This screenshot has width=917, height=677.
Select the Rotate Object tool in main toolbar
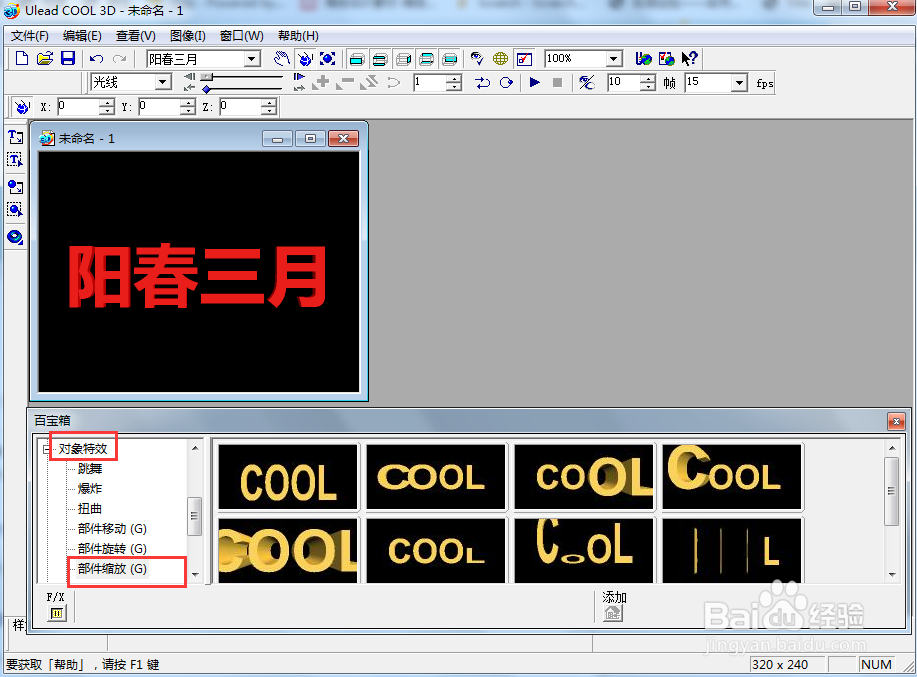(305, 58)
